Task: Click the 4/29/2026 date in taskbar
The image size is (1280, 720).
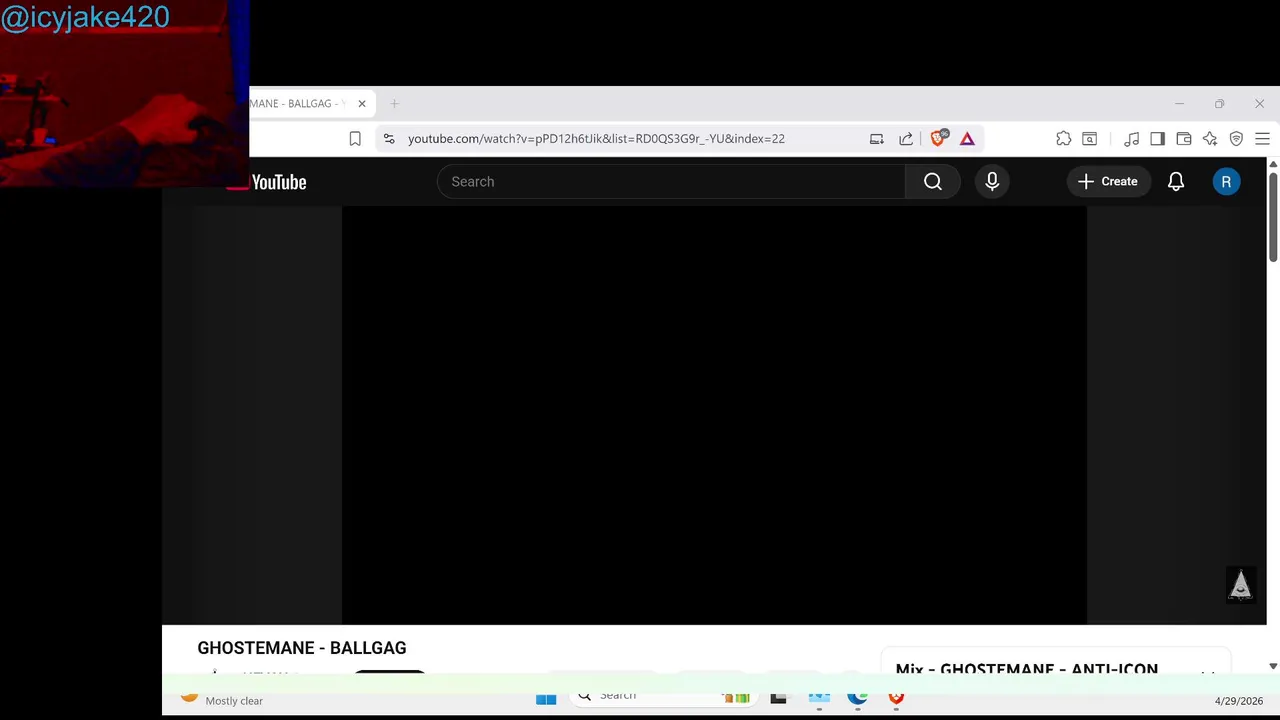Action: tap(1239, 701)
